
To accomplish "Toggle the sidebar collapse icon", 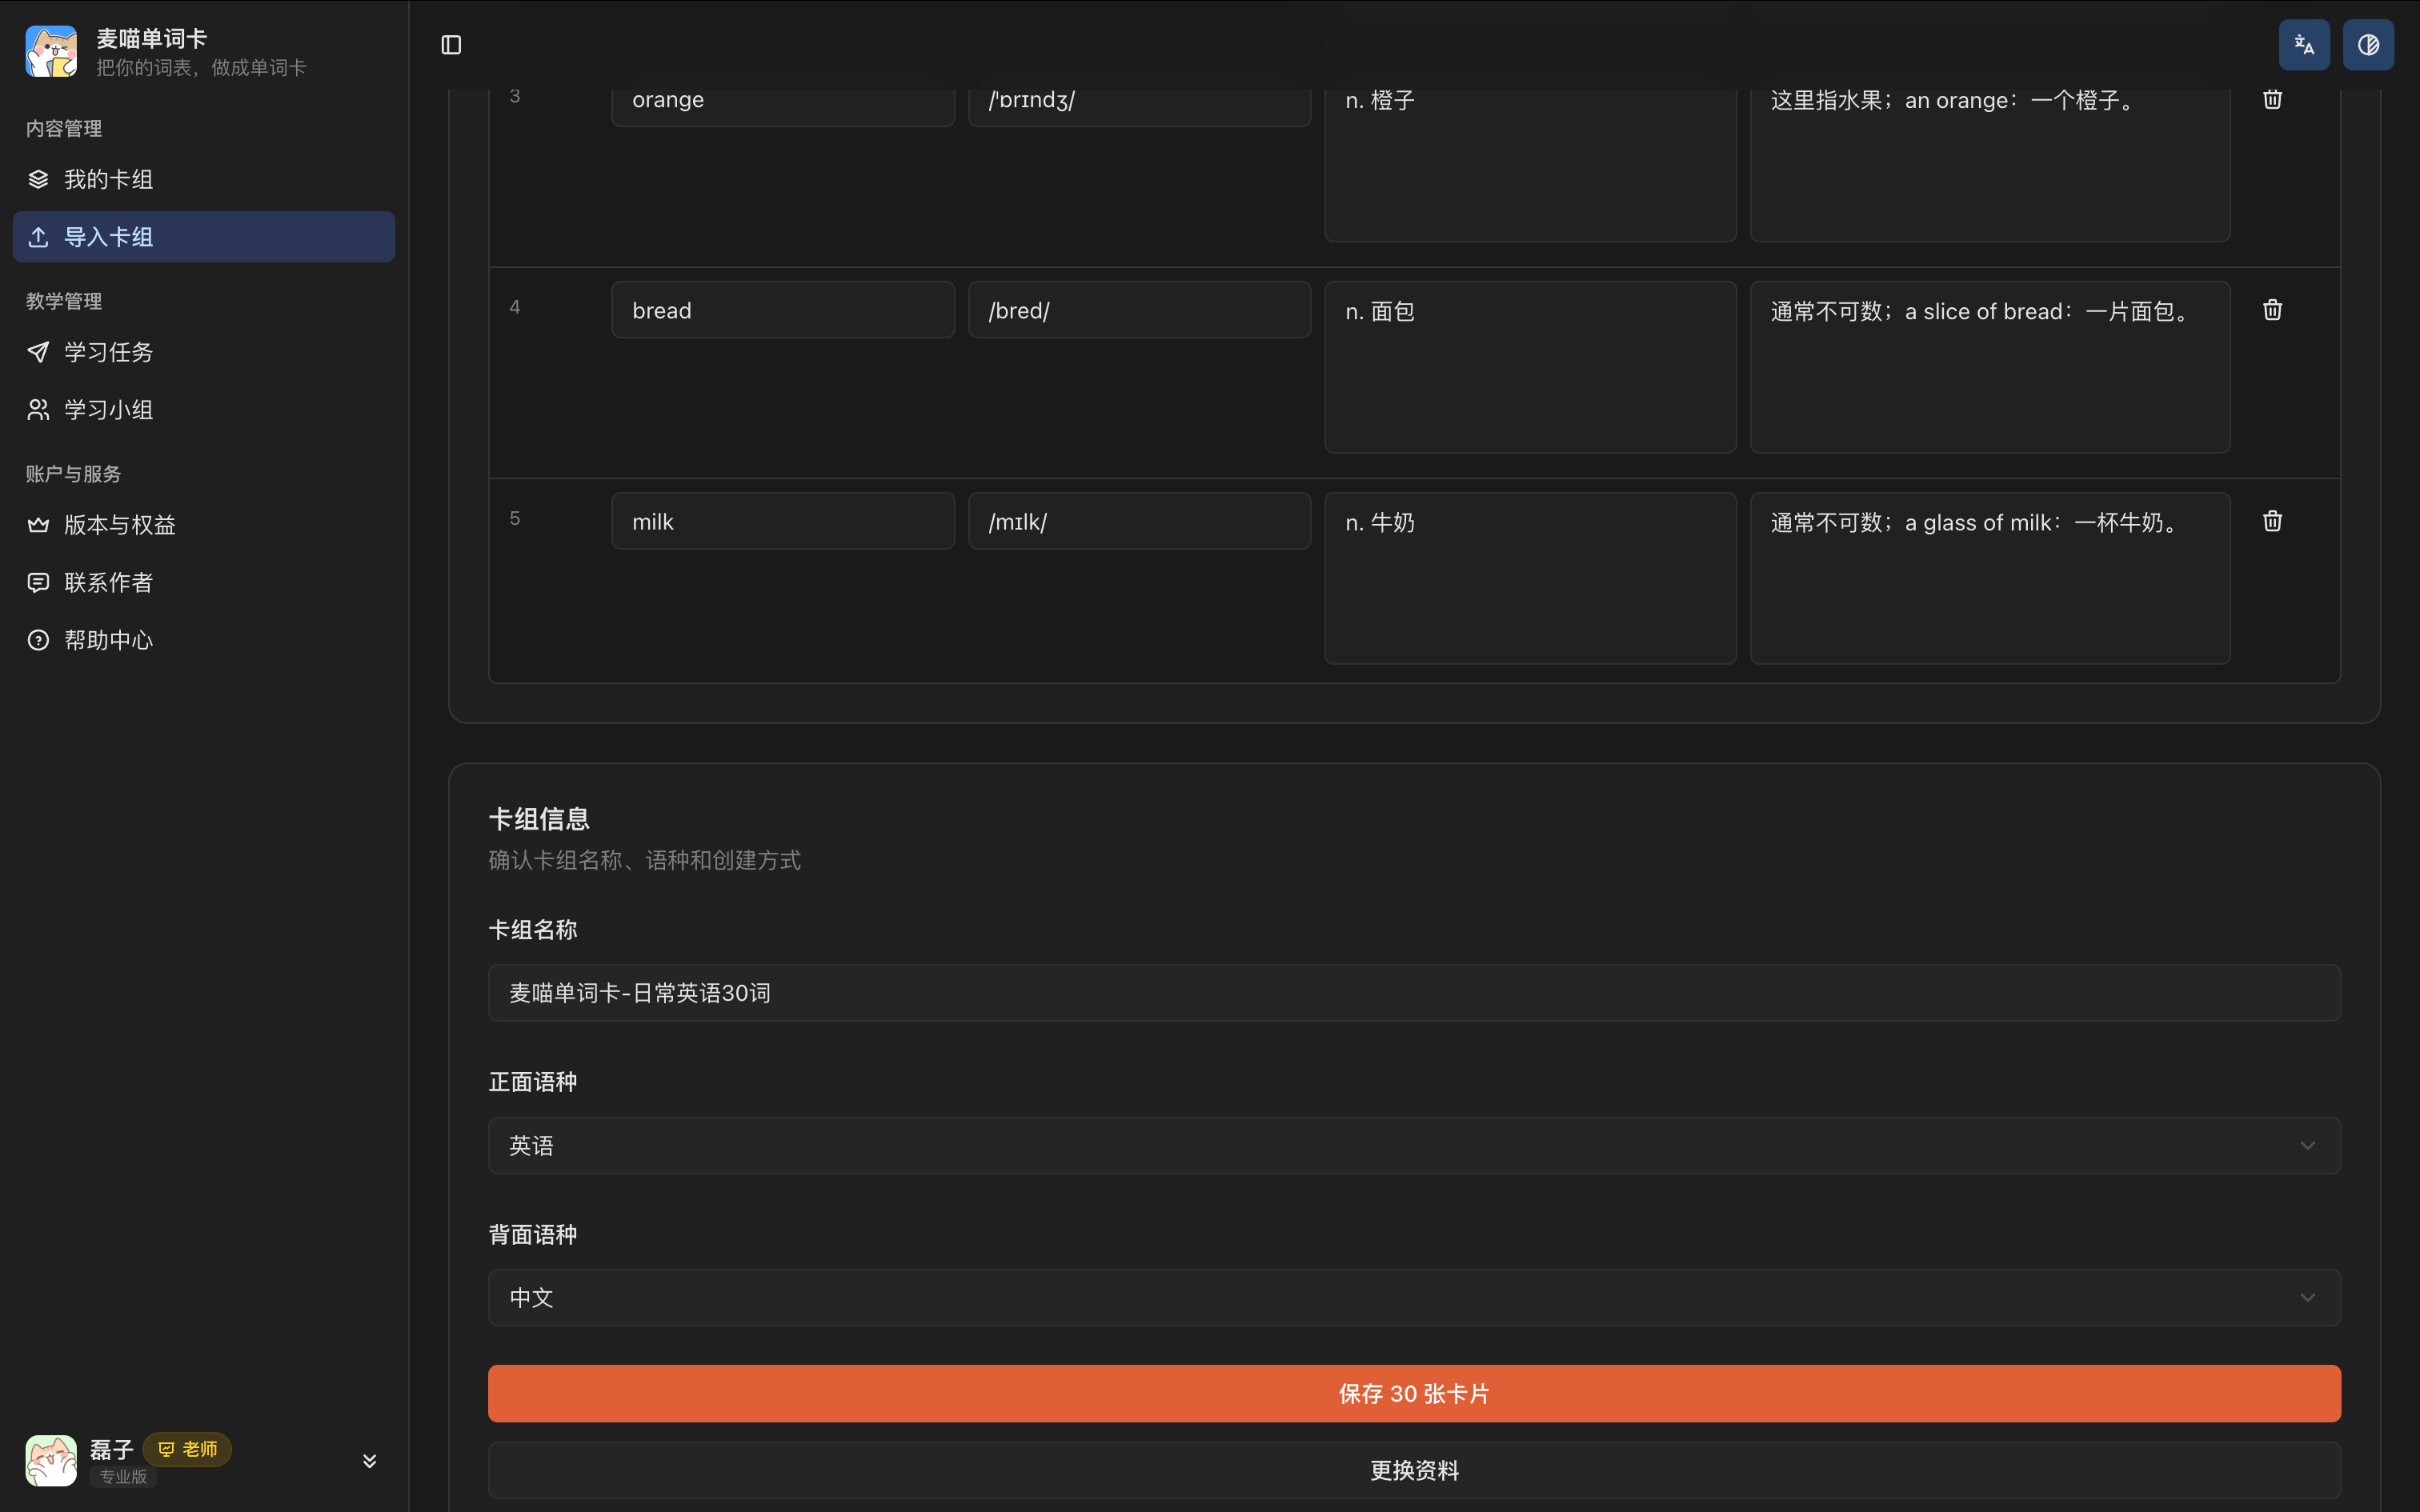I will pos(451,45).
